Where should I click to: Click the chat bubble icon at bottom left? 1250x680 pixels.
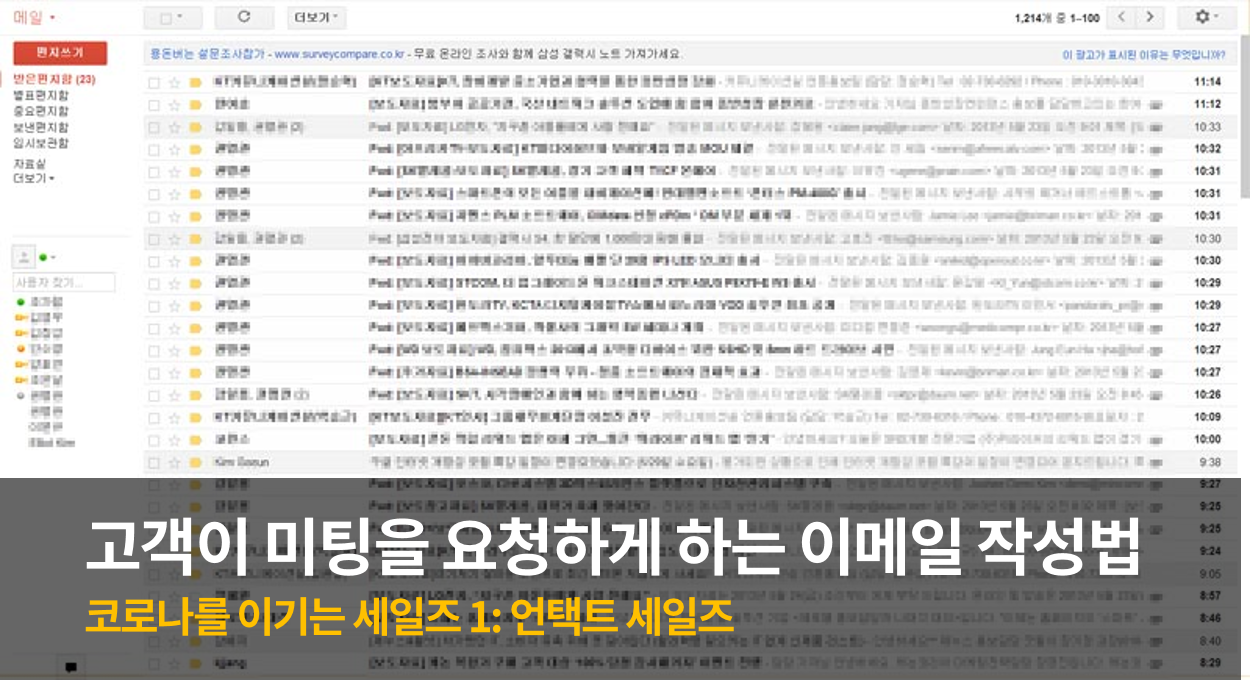(x=70, y=666)
